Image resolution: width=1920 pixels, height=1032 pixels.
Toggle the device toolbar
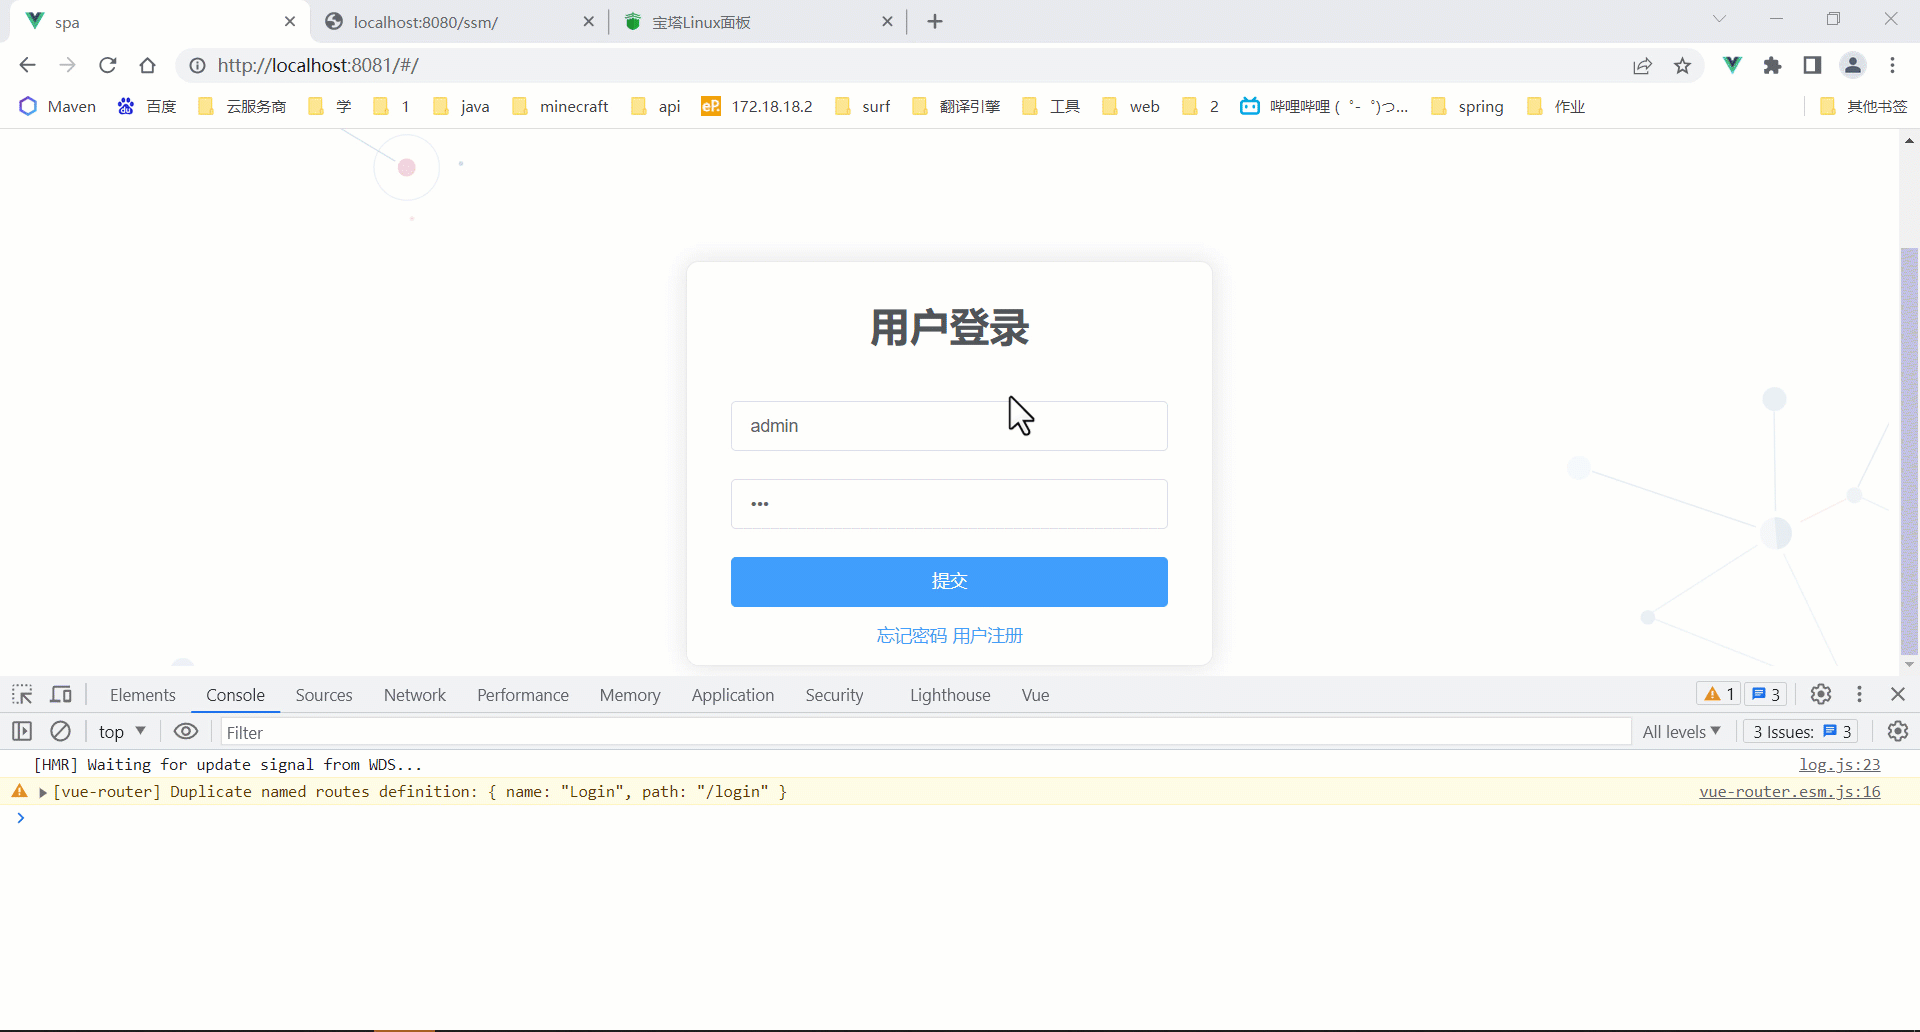[x=61, y=694]
